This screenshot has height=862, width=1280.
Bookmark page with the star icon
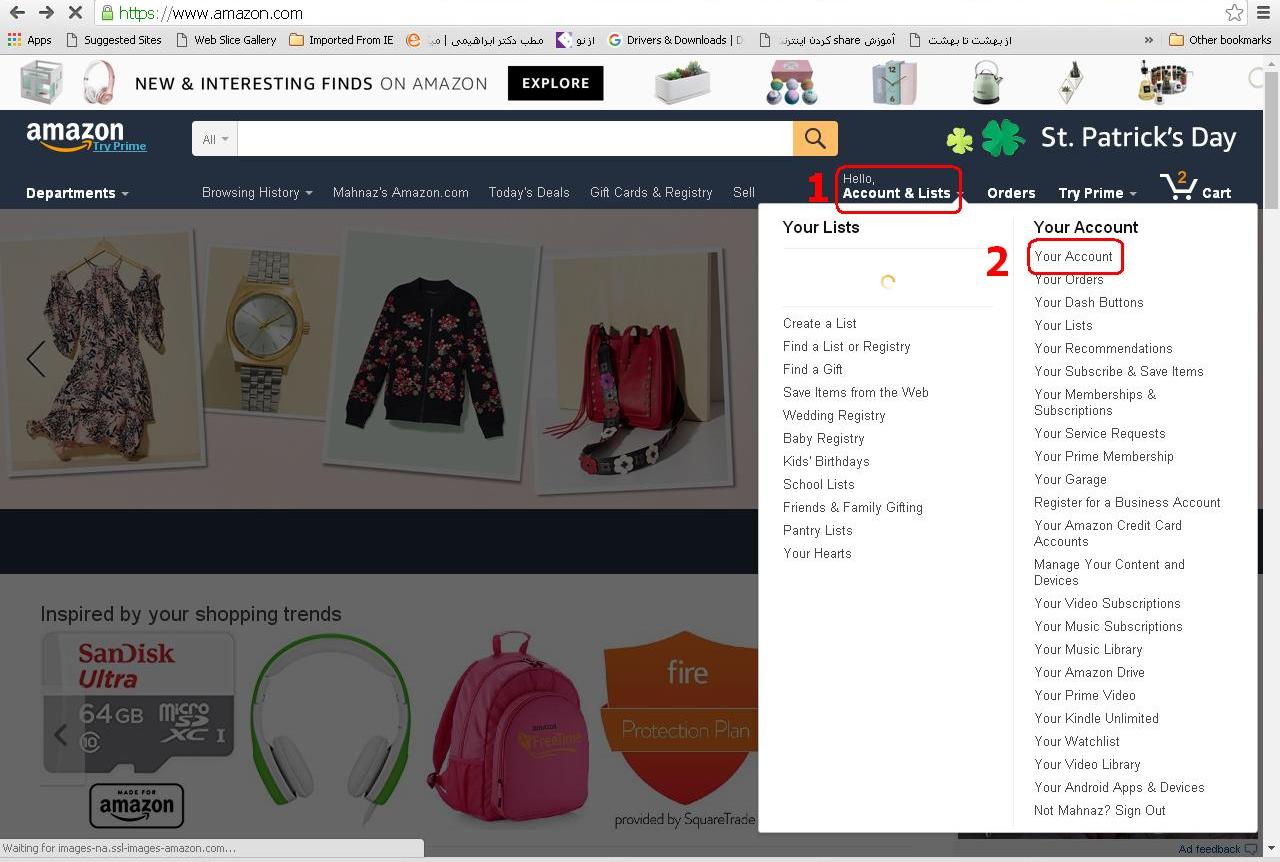point(1235,13)
